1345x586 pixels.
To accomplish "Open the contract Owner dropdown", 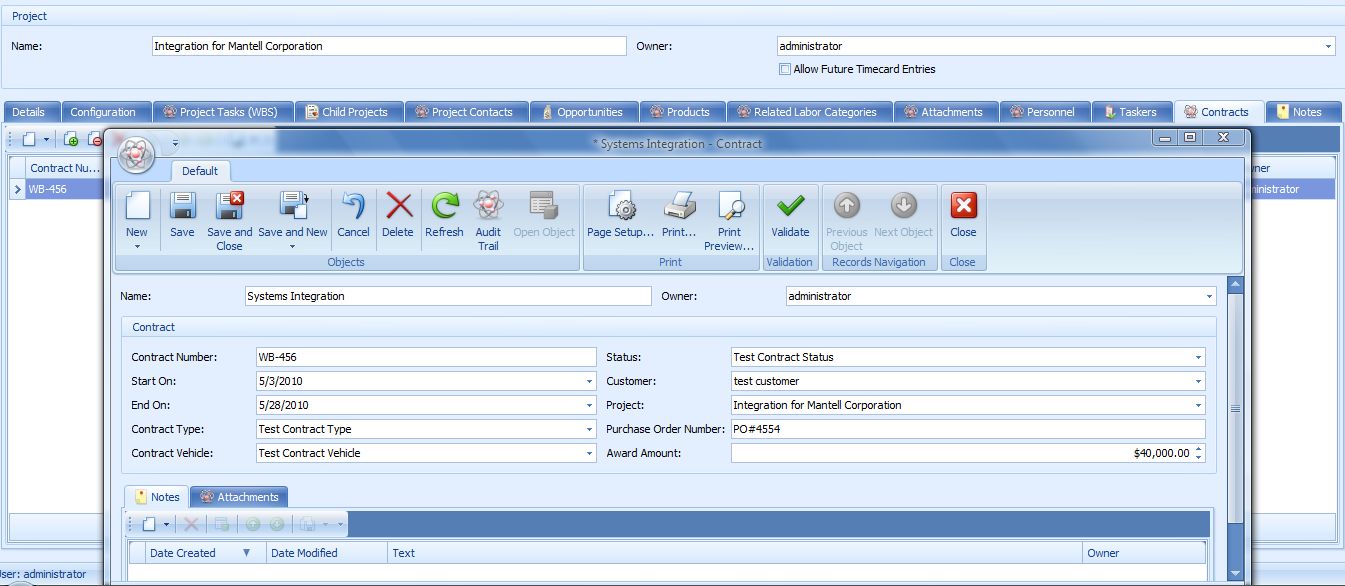I will coord(1209,296).
